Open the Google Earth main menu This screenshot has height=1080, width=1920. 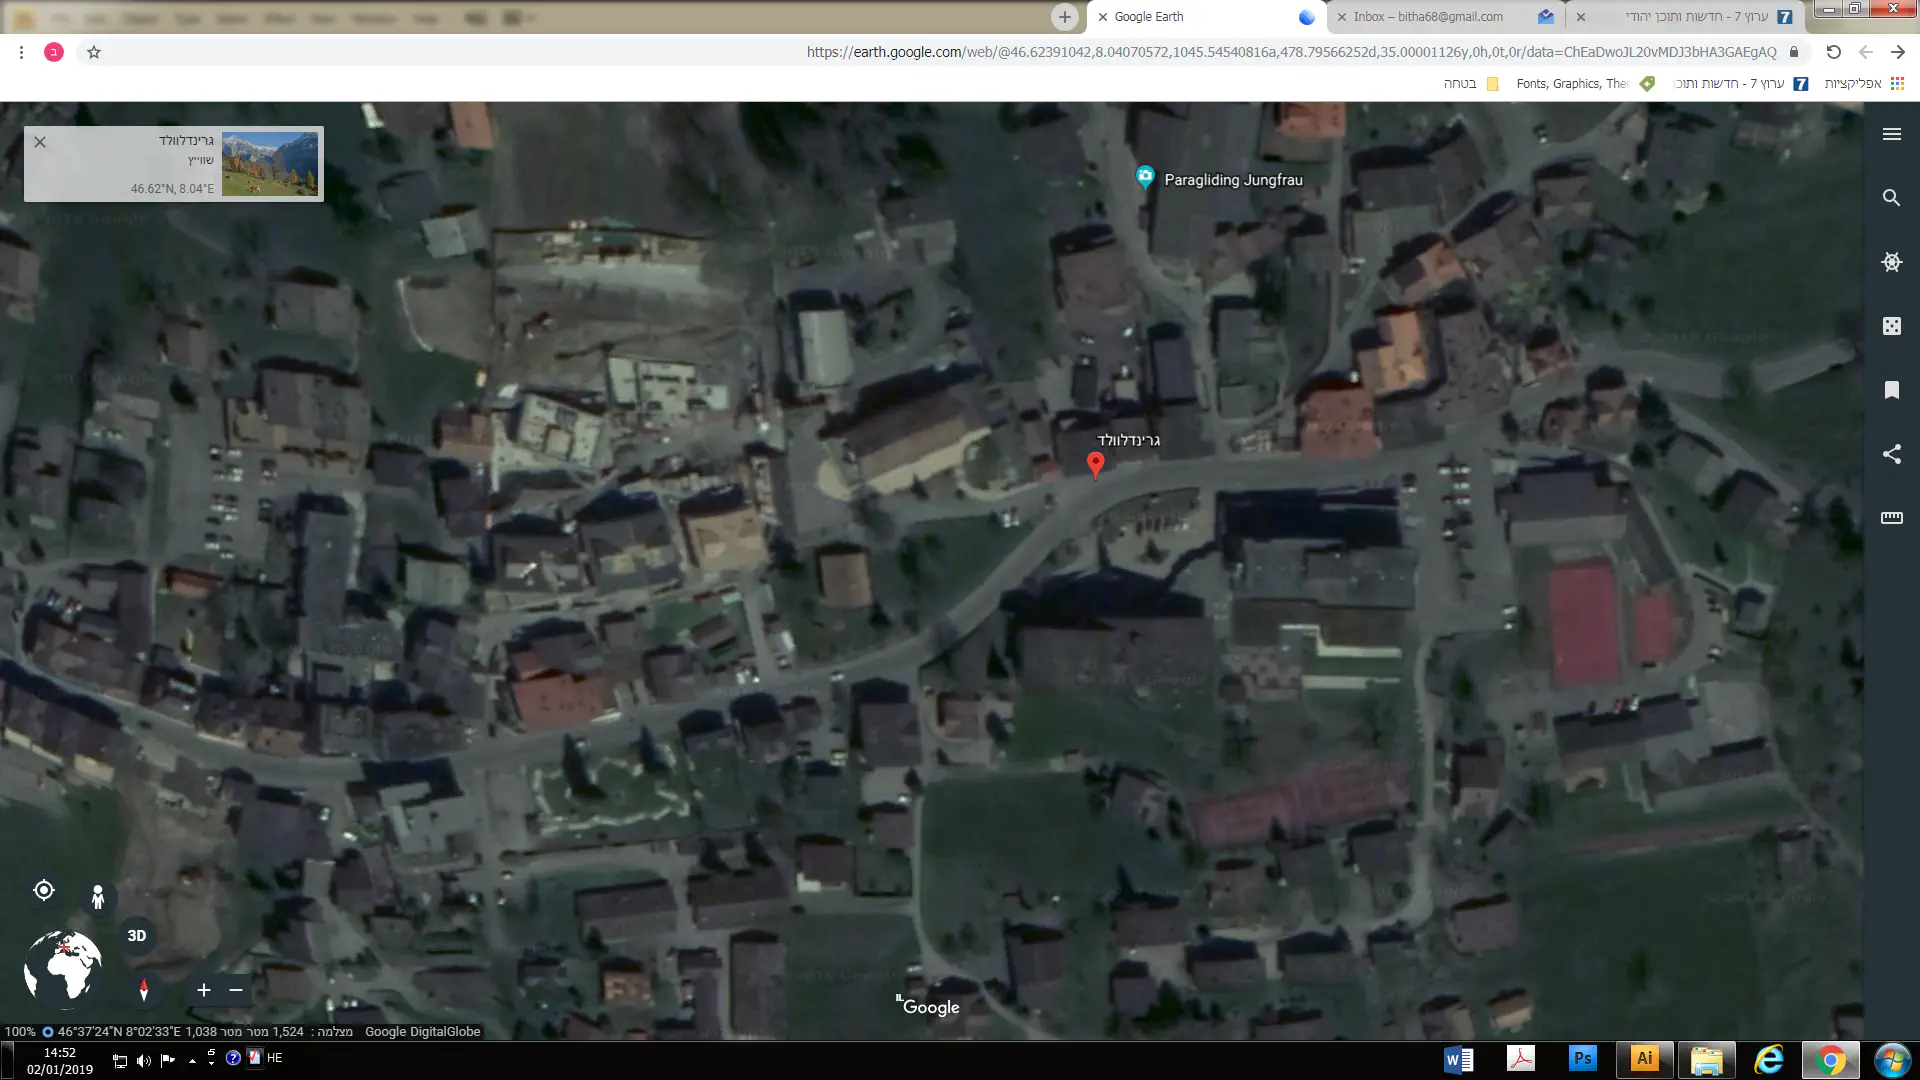pyautogui.click(x=1891, y=134)
